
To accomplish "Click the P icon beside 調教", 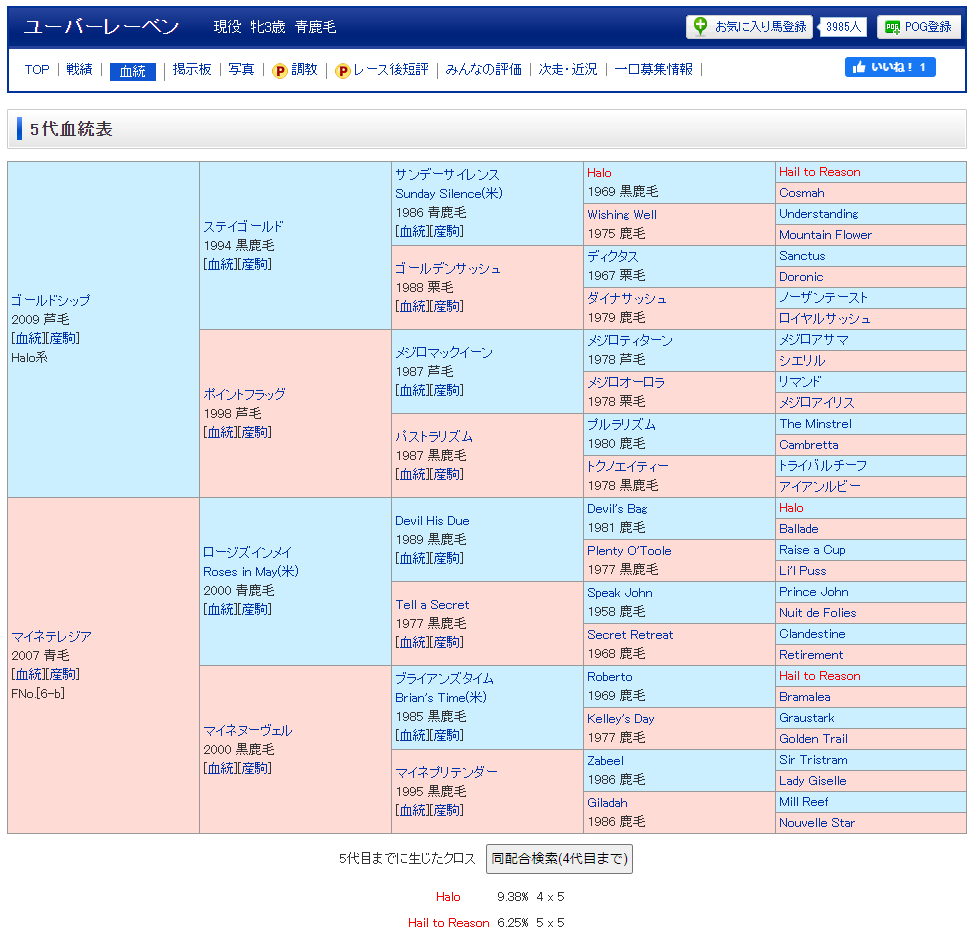I will [280, 70].
